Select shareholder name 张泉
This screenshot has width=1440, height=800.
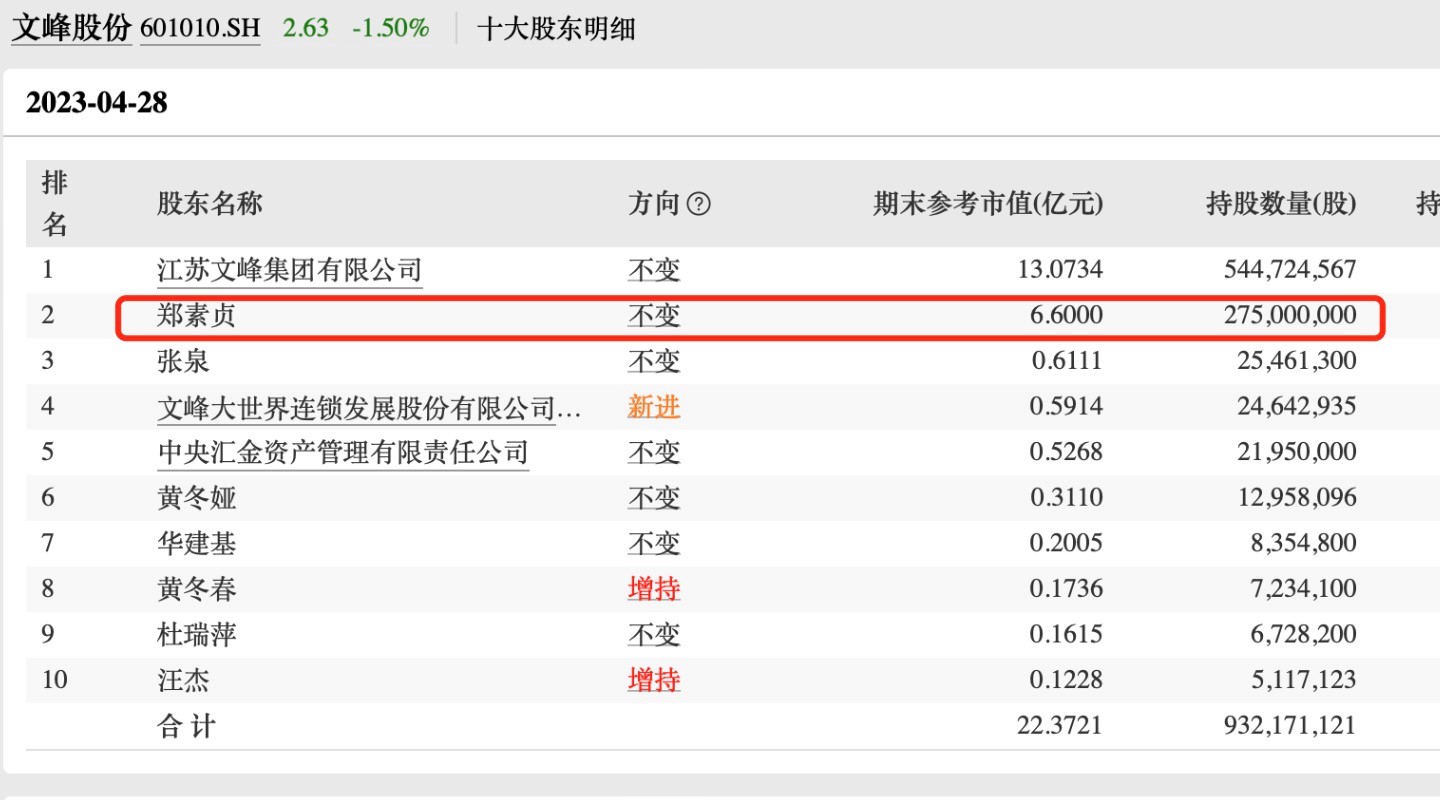coord(183,361)
